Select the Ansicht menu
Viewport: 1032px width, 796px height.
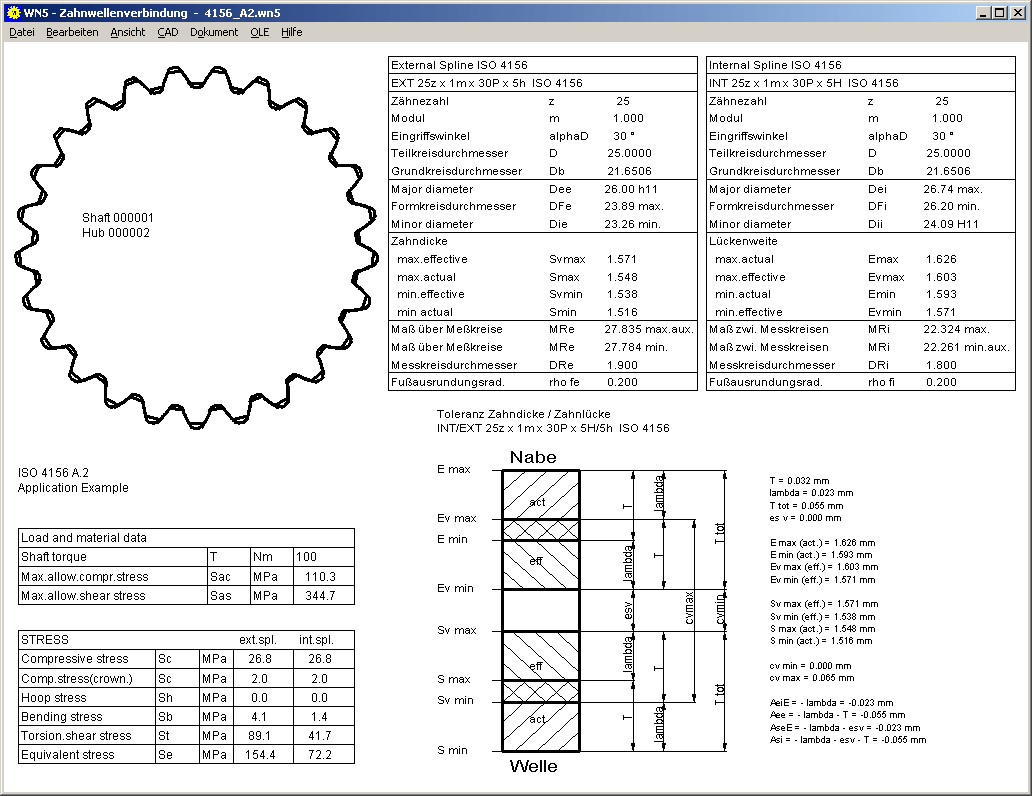[127, 32]
